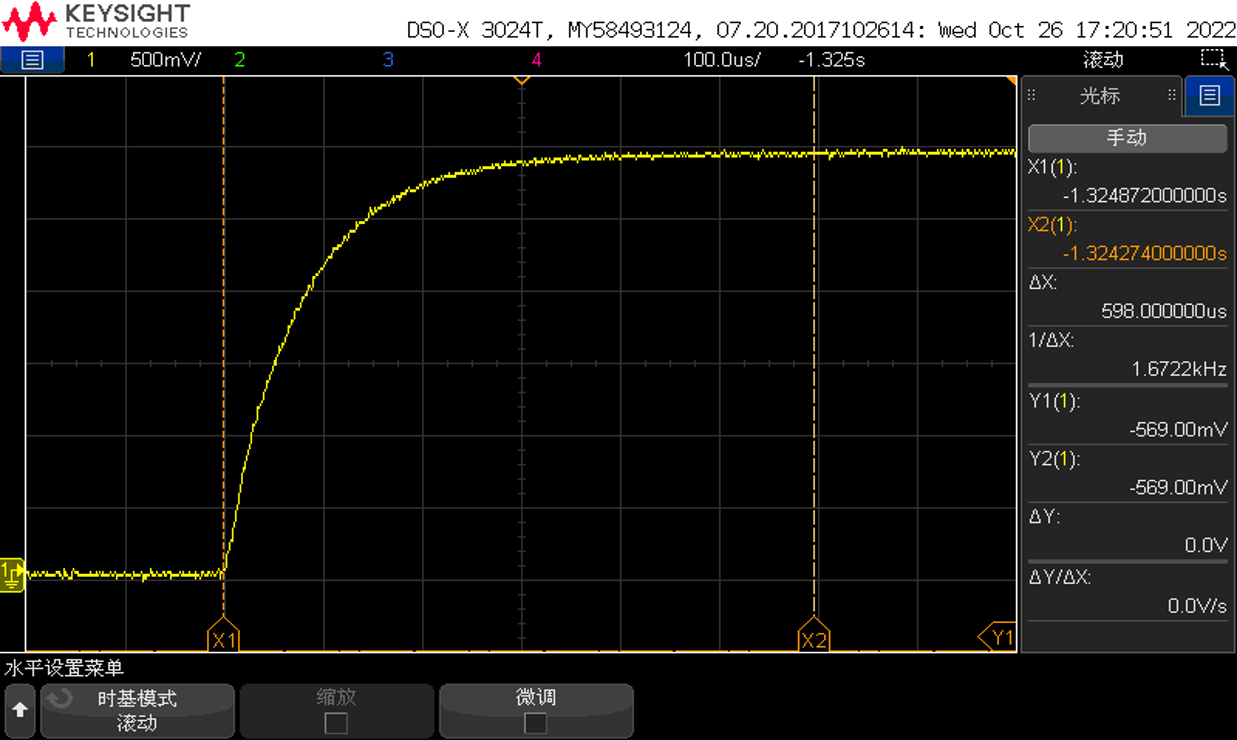This screenshot has width=1237, height=740.
Task: Open the 时基模式 time base mode selector
Action: (x=136, y=710)
